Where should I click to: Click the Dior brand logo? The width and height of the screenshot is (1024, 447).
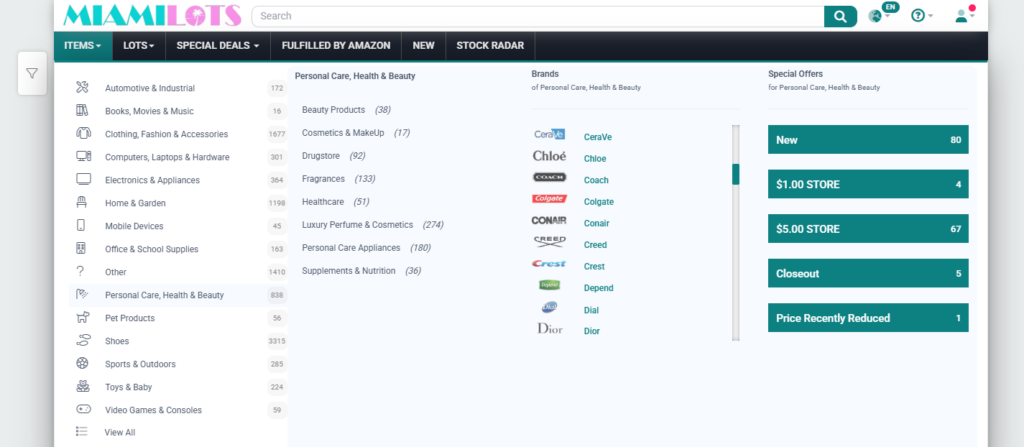pos(549,328)
